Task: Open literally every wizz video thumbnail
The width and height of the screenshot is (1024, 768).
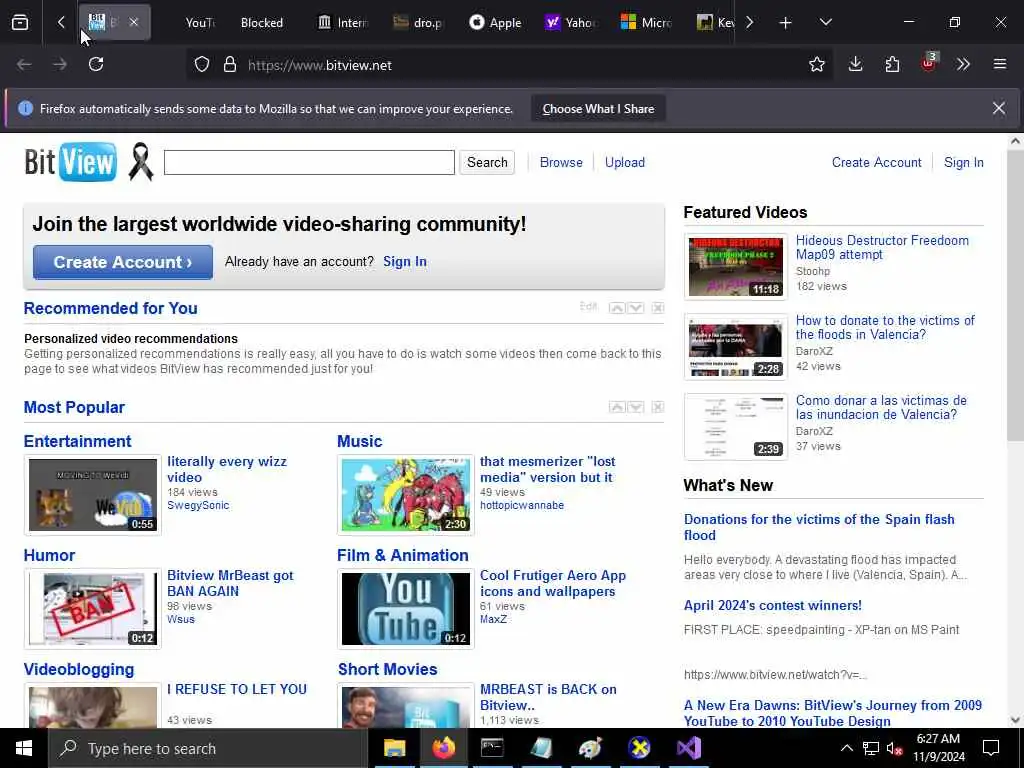Action: coord(93,495)
